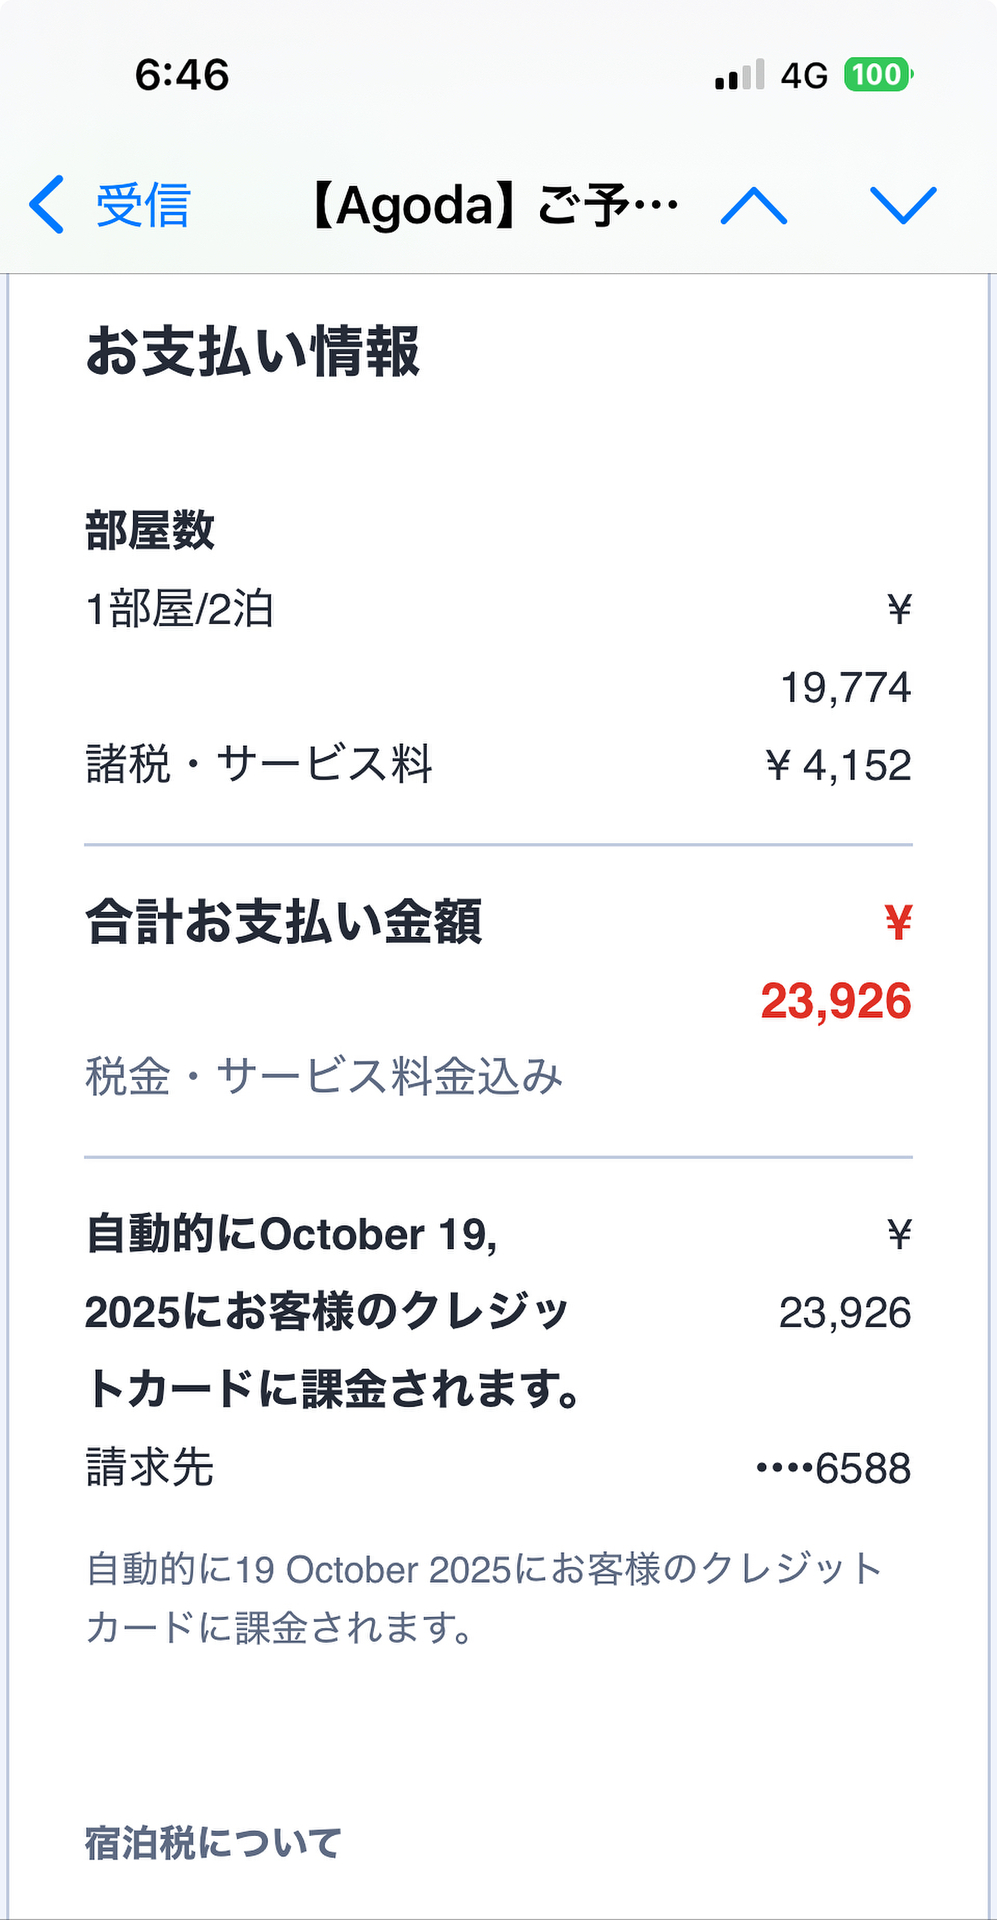Screen dimensions: 997x1920
Task: Tap the 税金・サービス料金込み note
Action: click(x=324, y=1077)
